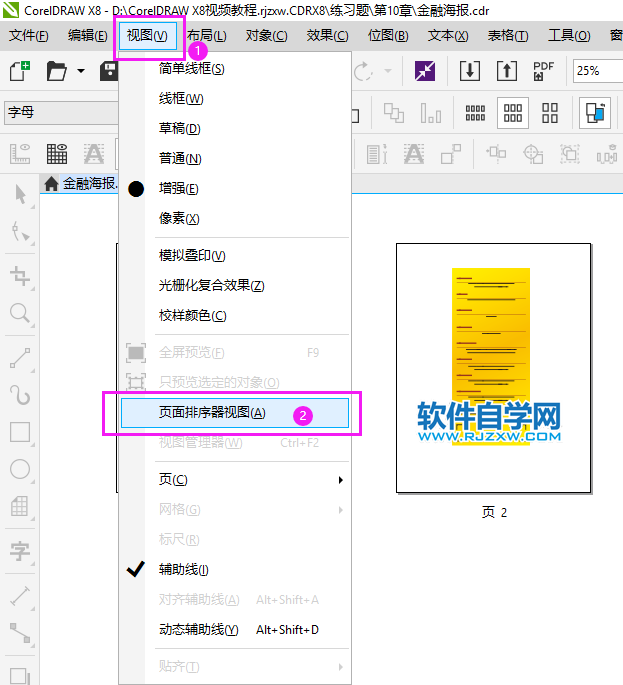This screenshot has width=623, height=685.
Task: Click the two connected squares icon
Action: point(451,154)
